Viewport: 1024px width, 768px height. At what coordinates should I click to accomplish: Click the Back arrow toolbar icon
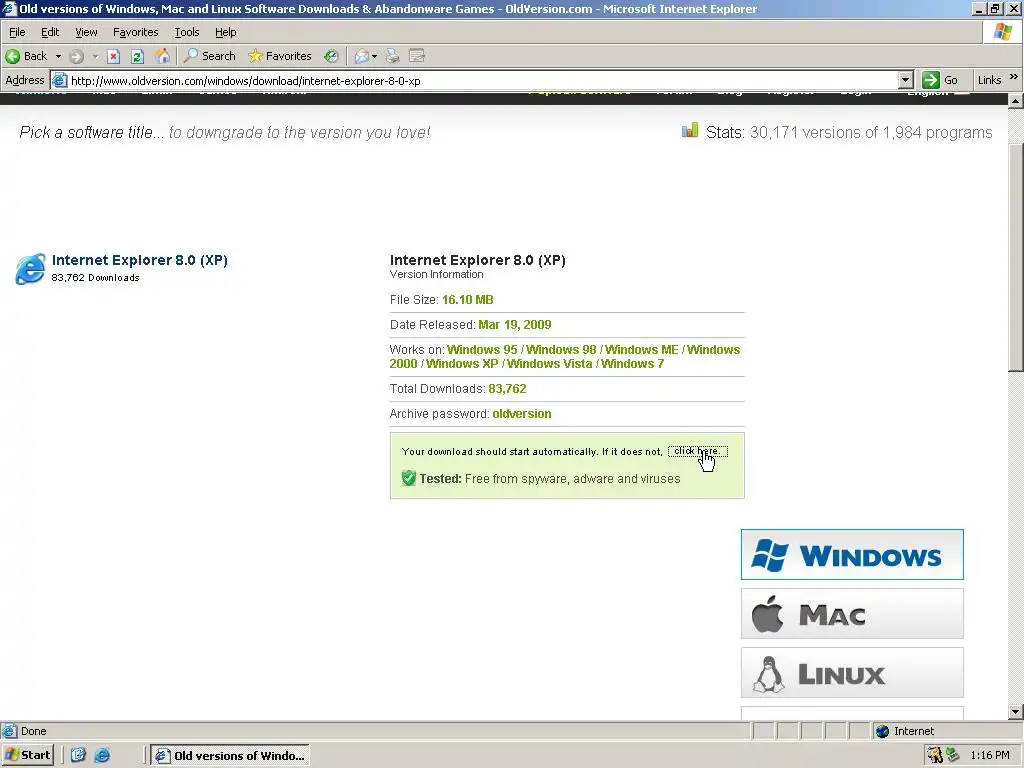tap(12, 56)
